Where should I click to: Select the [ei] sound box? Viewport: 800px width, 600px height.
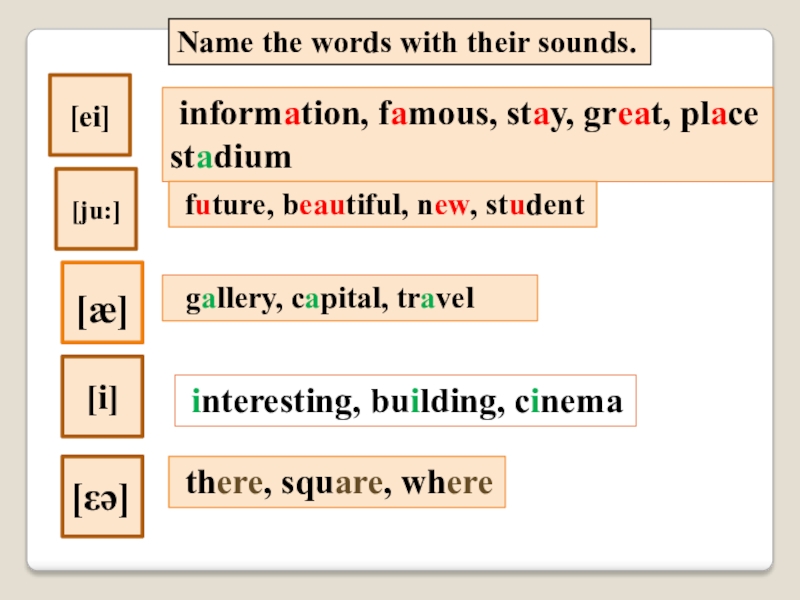click(89, 116)
